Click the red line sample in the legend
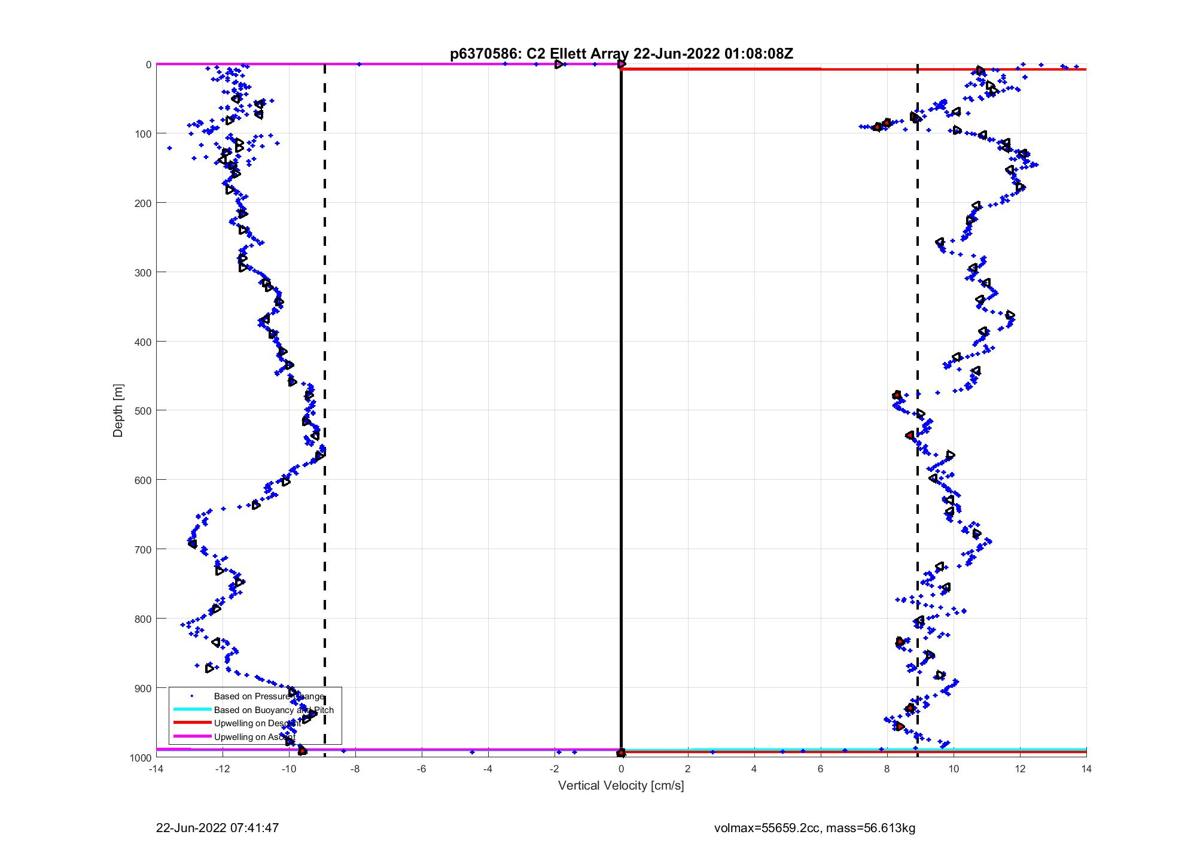The height and width of the screenshot is (851, 1200). [190, 722]
